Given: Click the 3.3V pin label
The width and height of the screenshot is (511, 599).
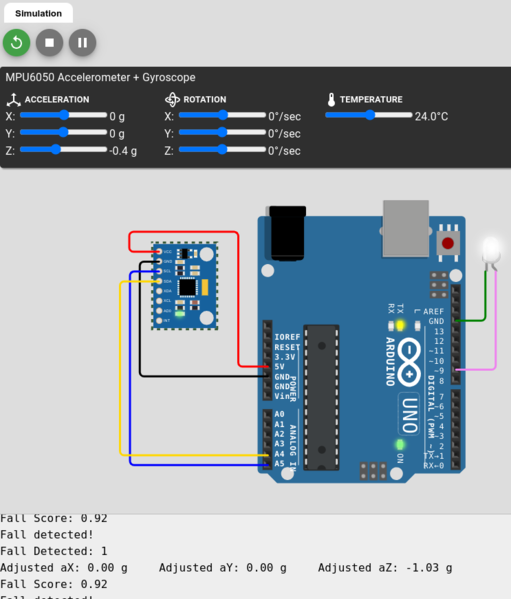Looking at the screenshot, I should 285,357.
